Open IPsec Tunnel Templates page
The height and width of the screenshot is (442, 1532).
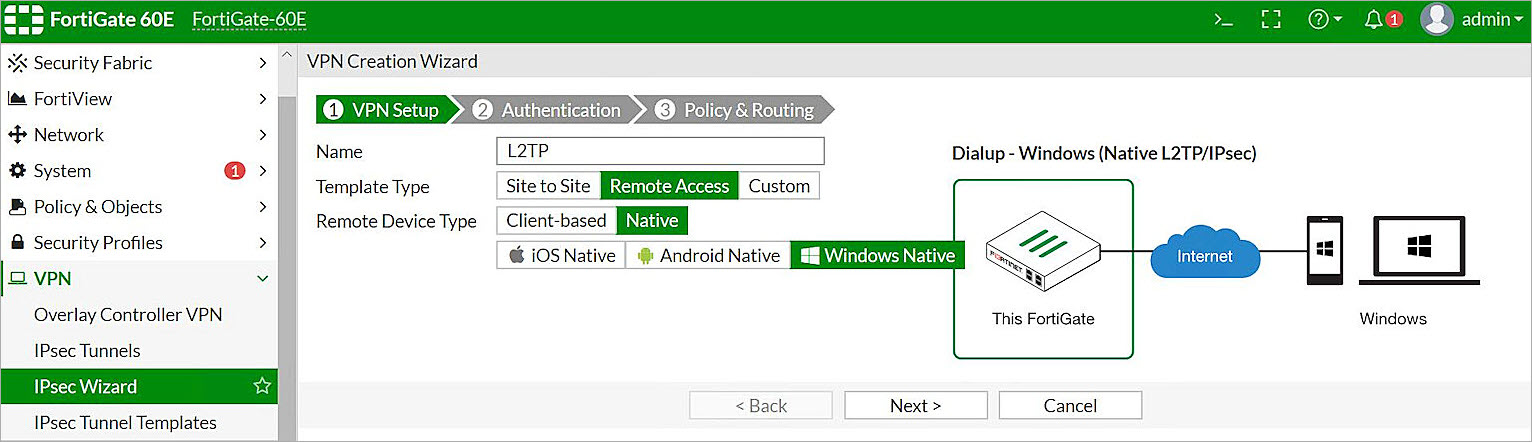click(125, 422)
